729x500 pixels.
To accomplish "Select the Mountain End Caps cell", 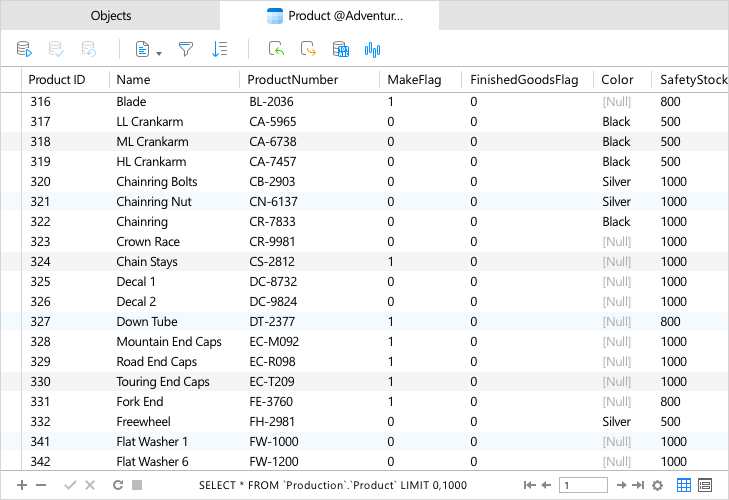I will [169, 341].
